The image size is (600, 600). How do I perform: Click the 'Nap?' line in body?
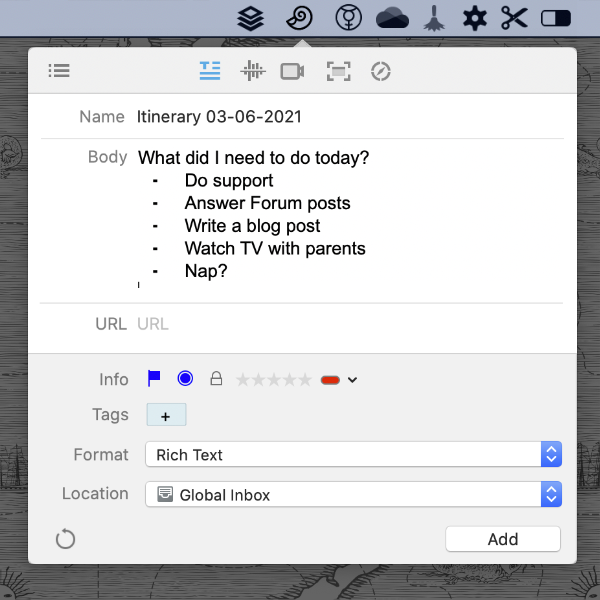click(x=206, y=271)
